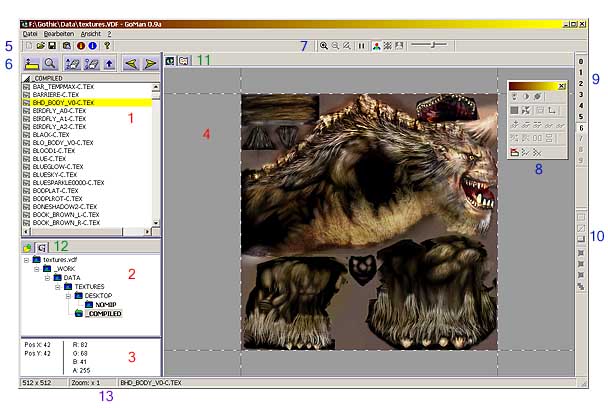Click the green folder tab above the directory tree
Image resolution: width=608 pixels, height=408 pixels.
tap(27, 247)
